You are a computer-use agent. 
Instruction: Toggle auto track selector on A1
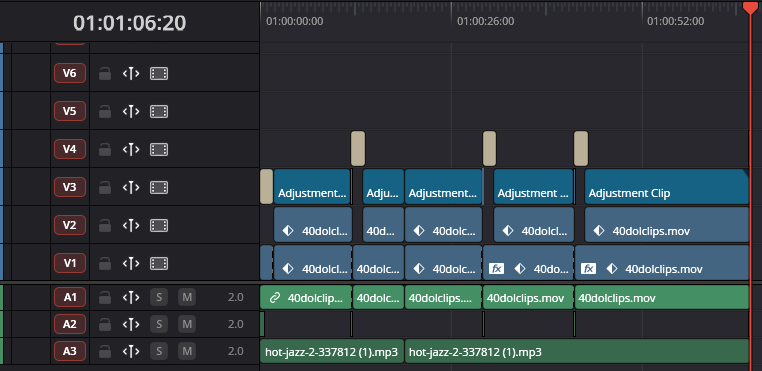click(x=131, y=297)
